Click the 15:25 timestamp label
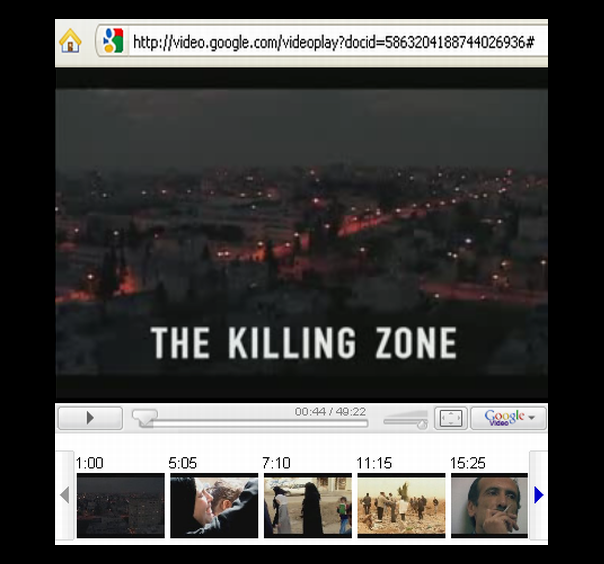 pos(468,463)
